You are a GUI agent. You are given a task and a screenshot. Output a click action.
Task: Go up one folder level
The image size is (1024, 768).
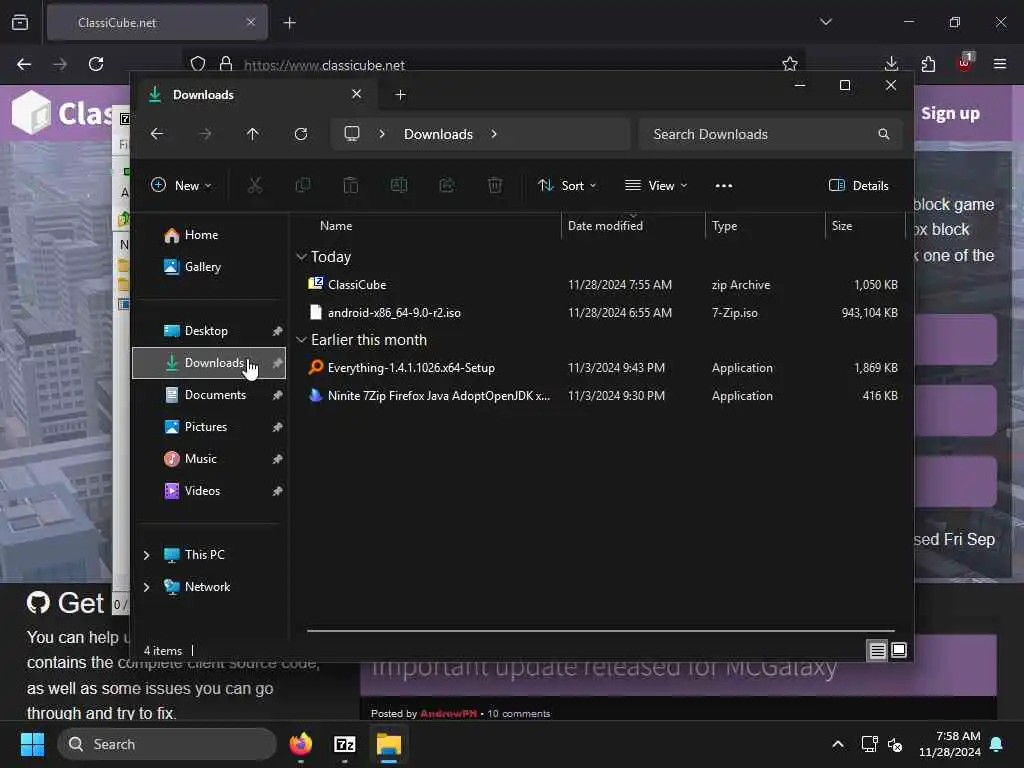coord(253,134)
